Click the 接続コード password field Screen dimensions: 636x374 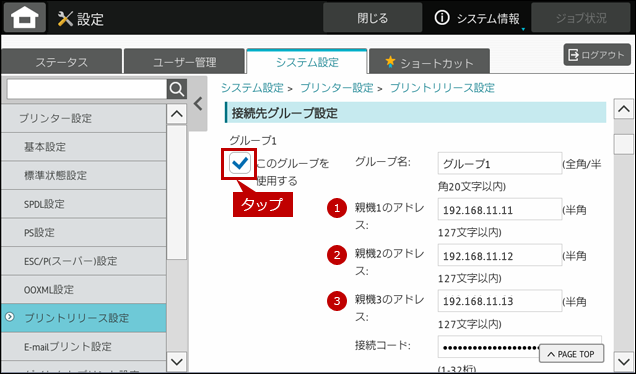(519, 347)
